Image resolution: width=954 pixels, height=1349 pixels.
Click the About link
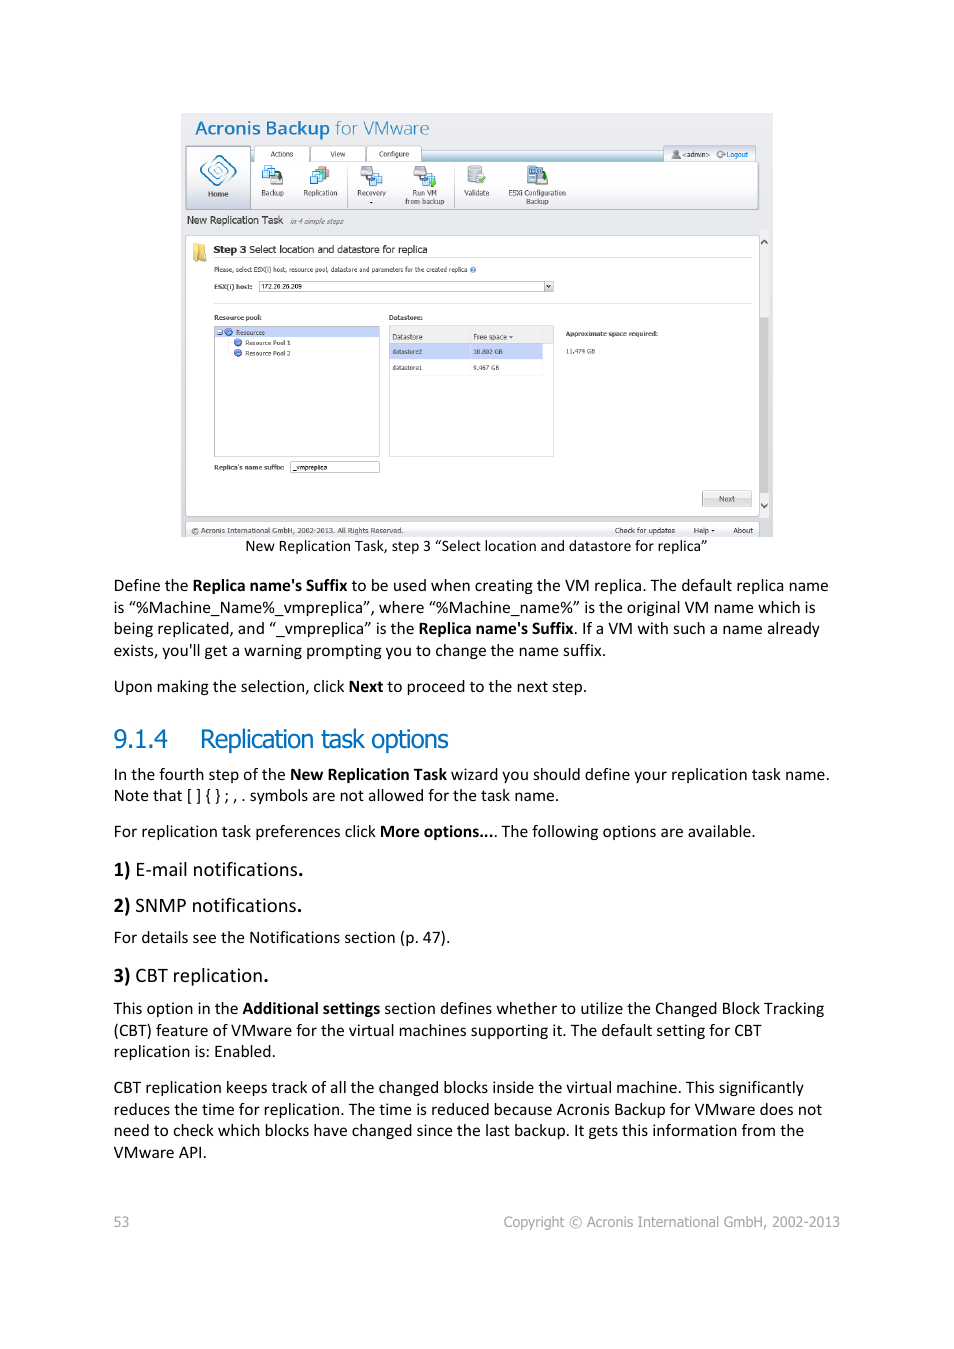743,531
